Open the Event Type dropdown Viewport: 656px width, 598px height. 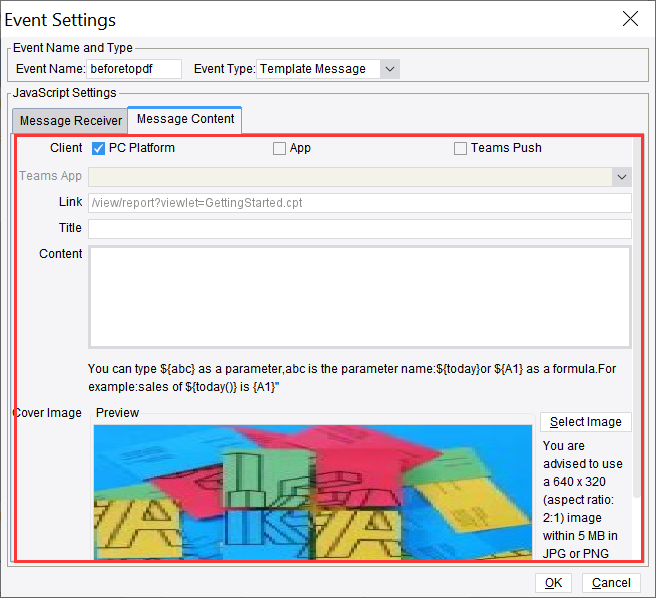coord(390,69)
